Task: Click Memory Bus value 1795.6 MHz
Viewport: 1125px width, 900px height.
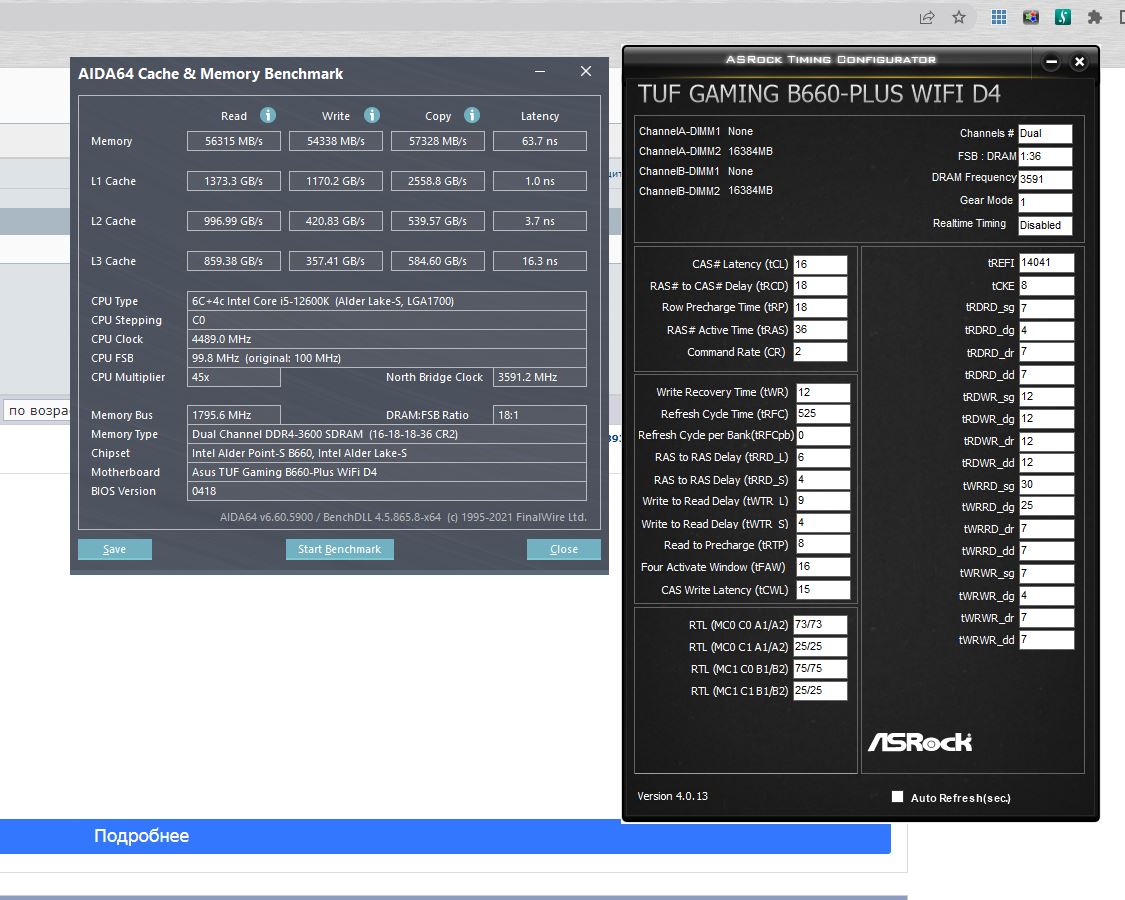Action: 234,415
